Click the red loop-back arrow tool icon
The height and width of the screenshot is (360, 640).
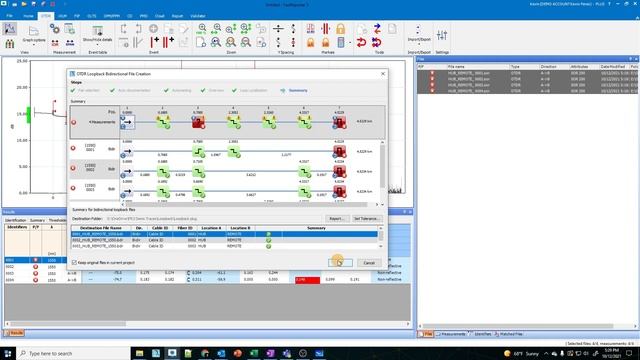pyautogui.click(x=361, y=42)
